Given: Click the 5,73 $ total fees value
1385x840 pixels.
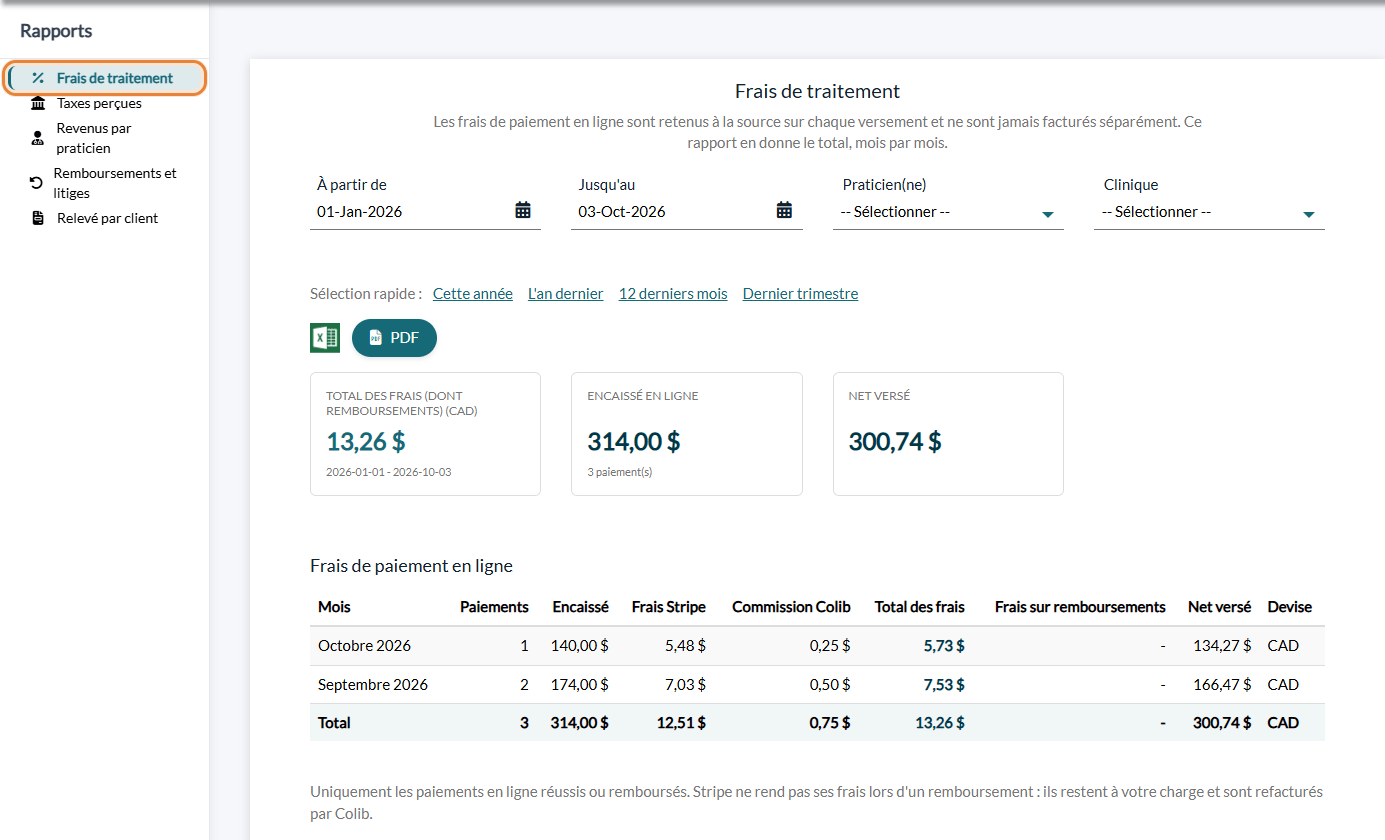Looking at the screenshot, I should click(x=944, y=646).
